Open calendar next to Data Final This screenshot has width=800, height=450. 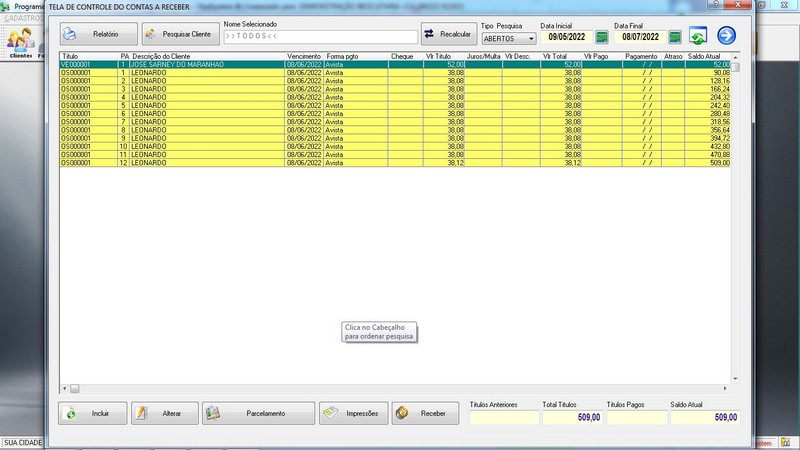675,37
